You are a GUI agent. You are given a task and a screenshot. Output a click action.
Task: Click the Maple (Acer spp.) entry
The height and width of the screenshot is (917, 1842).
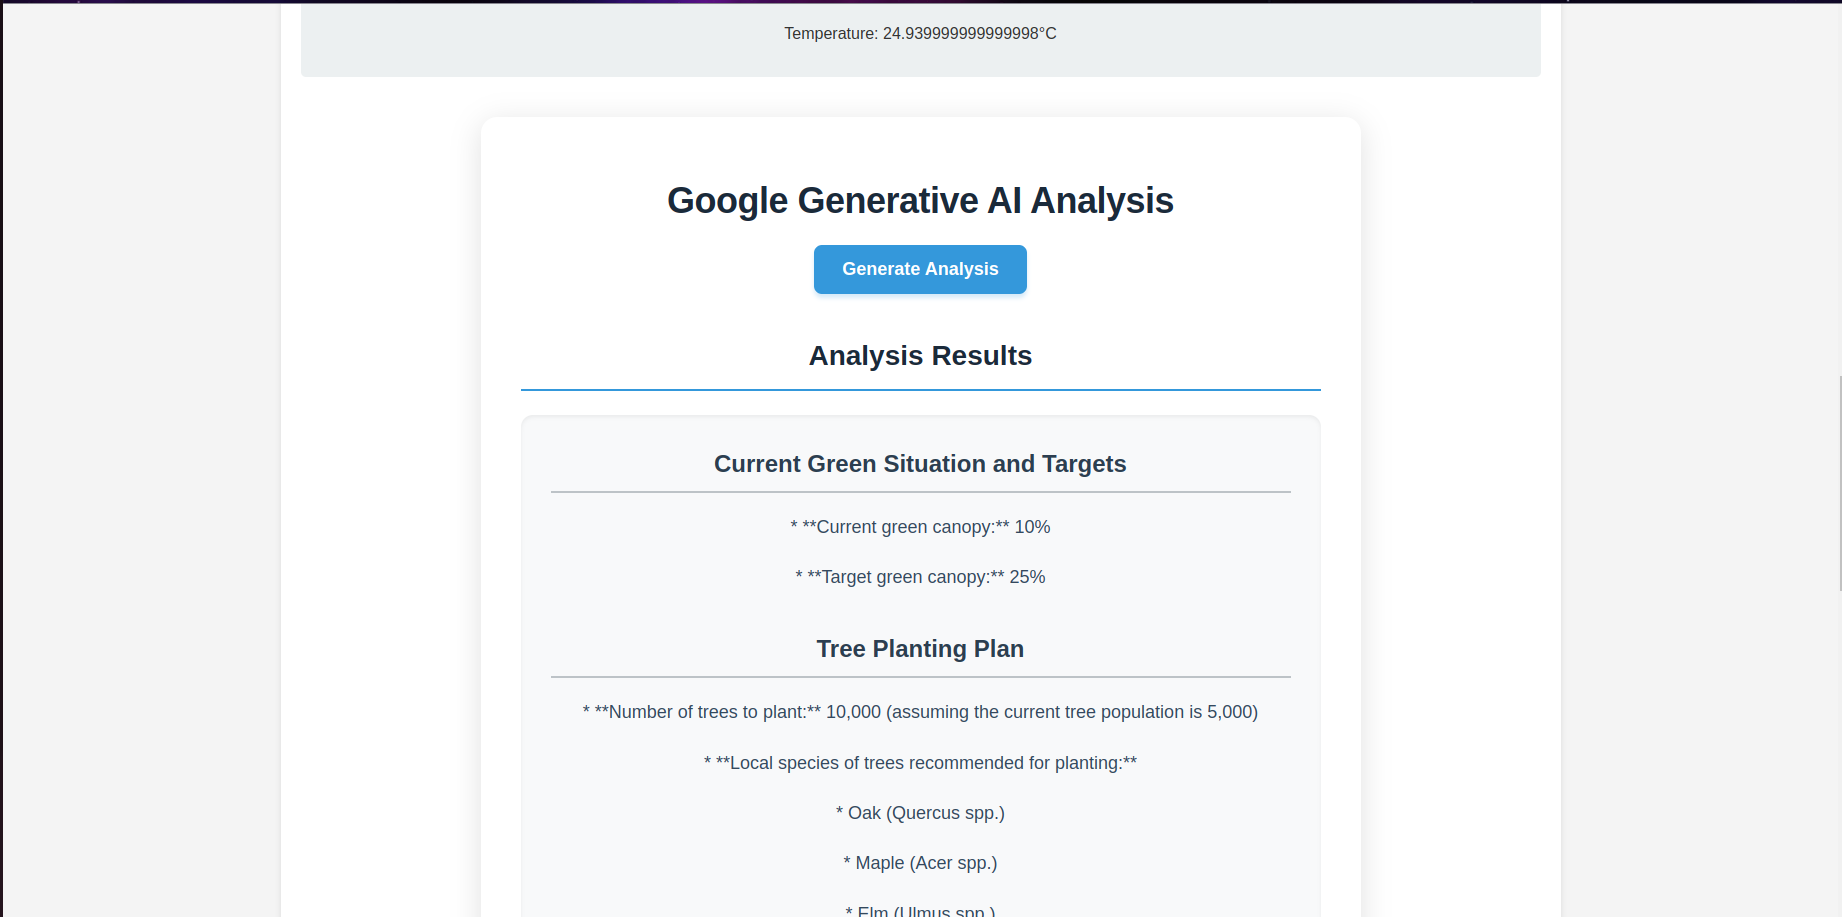click(920, 863)
